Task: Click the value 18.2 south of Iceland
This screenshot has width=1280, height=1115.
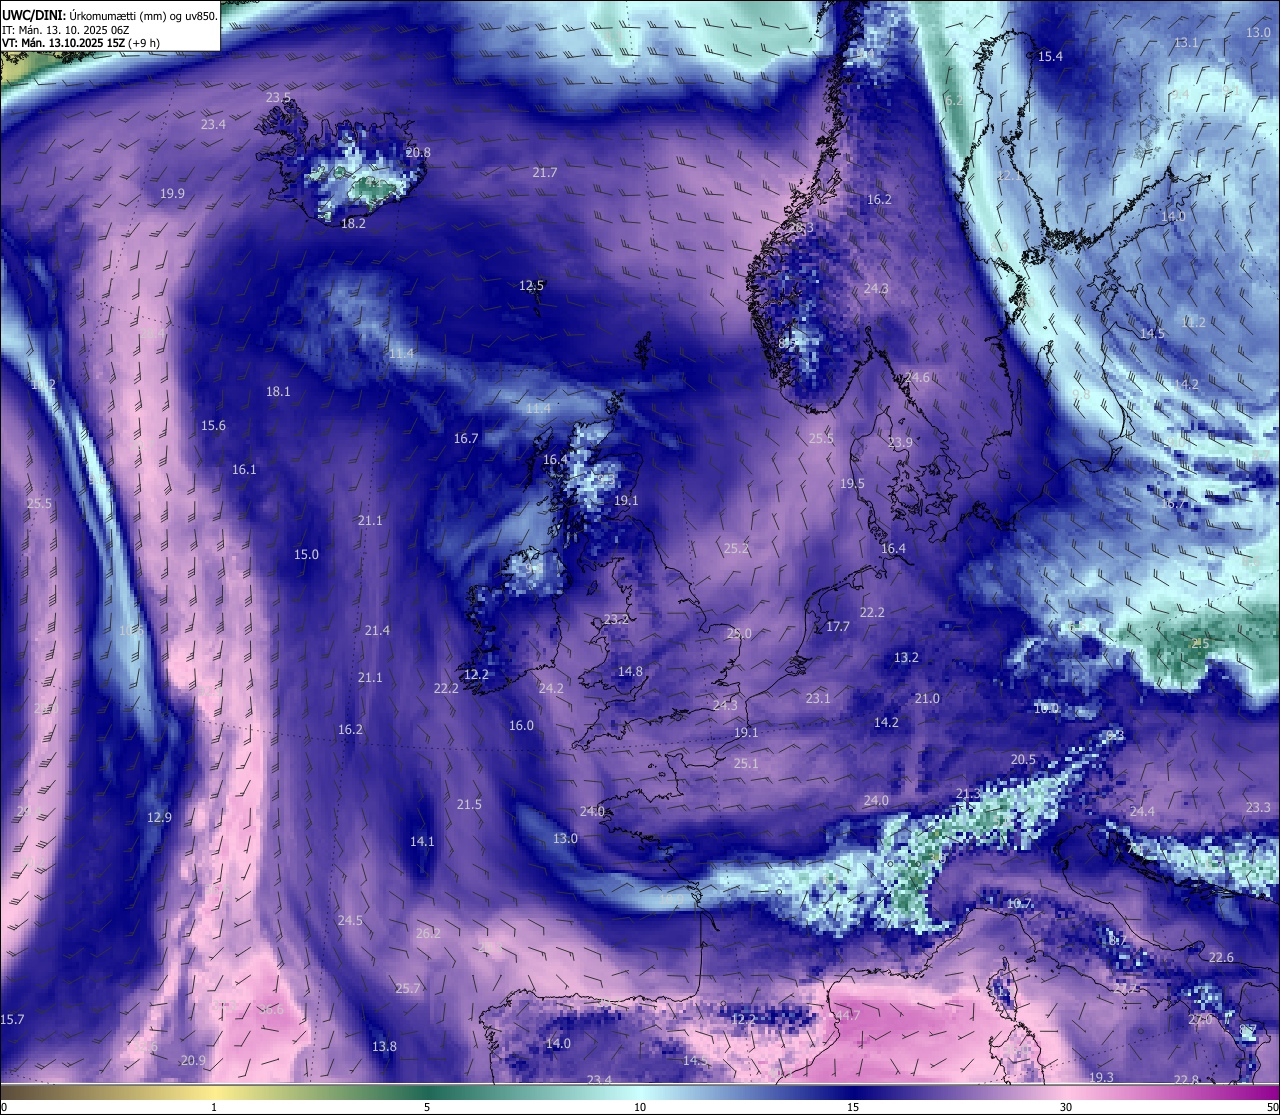Action: coord(353,224)
